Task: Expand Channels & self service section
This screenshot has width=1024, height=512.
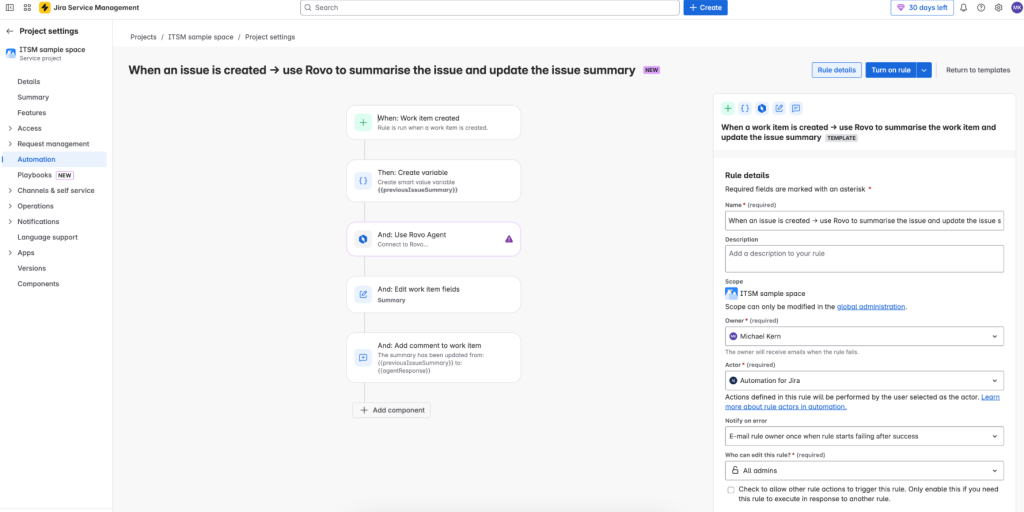Action: (x=9, y=191)
